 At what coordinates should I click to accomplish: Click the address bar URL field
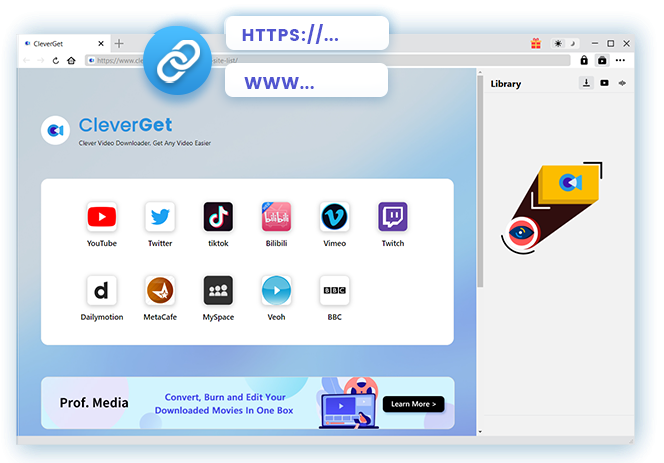pos(327,61)
